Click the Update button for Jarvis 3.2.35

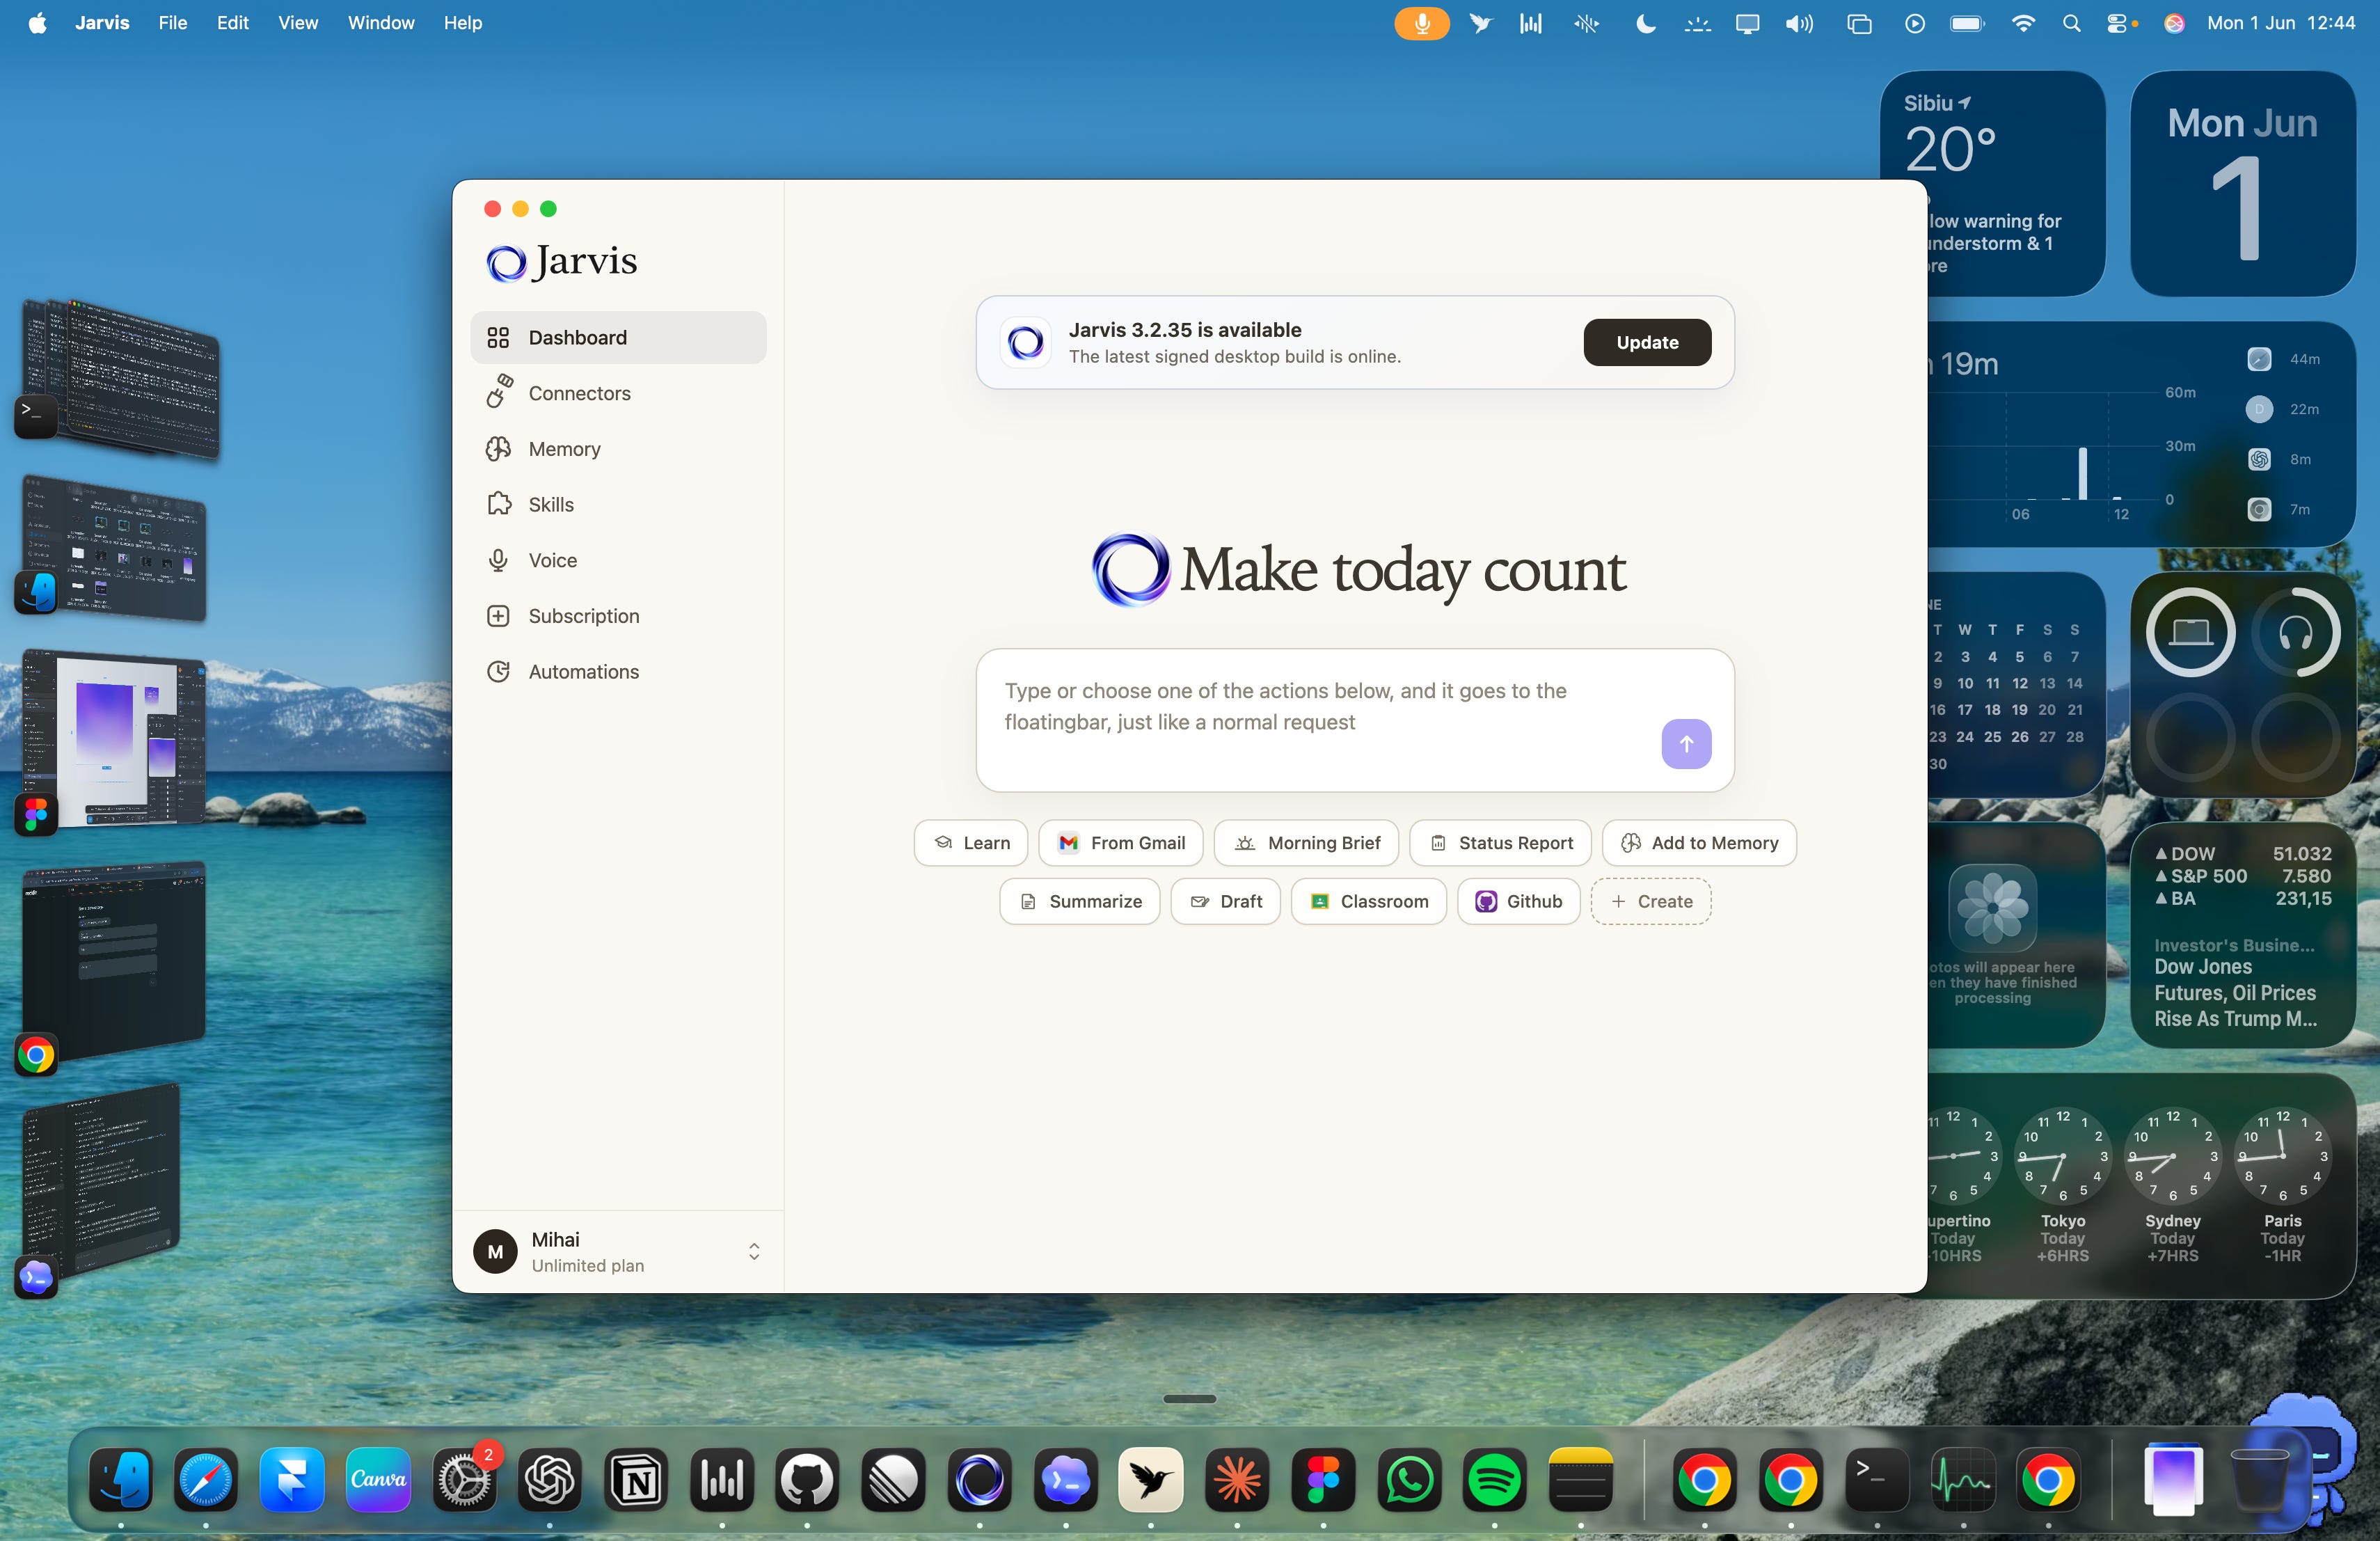[x=1647, y=342]
